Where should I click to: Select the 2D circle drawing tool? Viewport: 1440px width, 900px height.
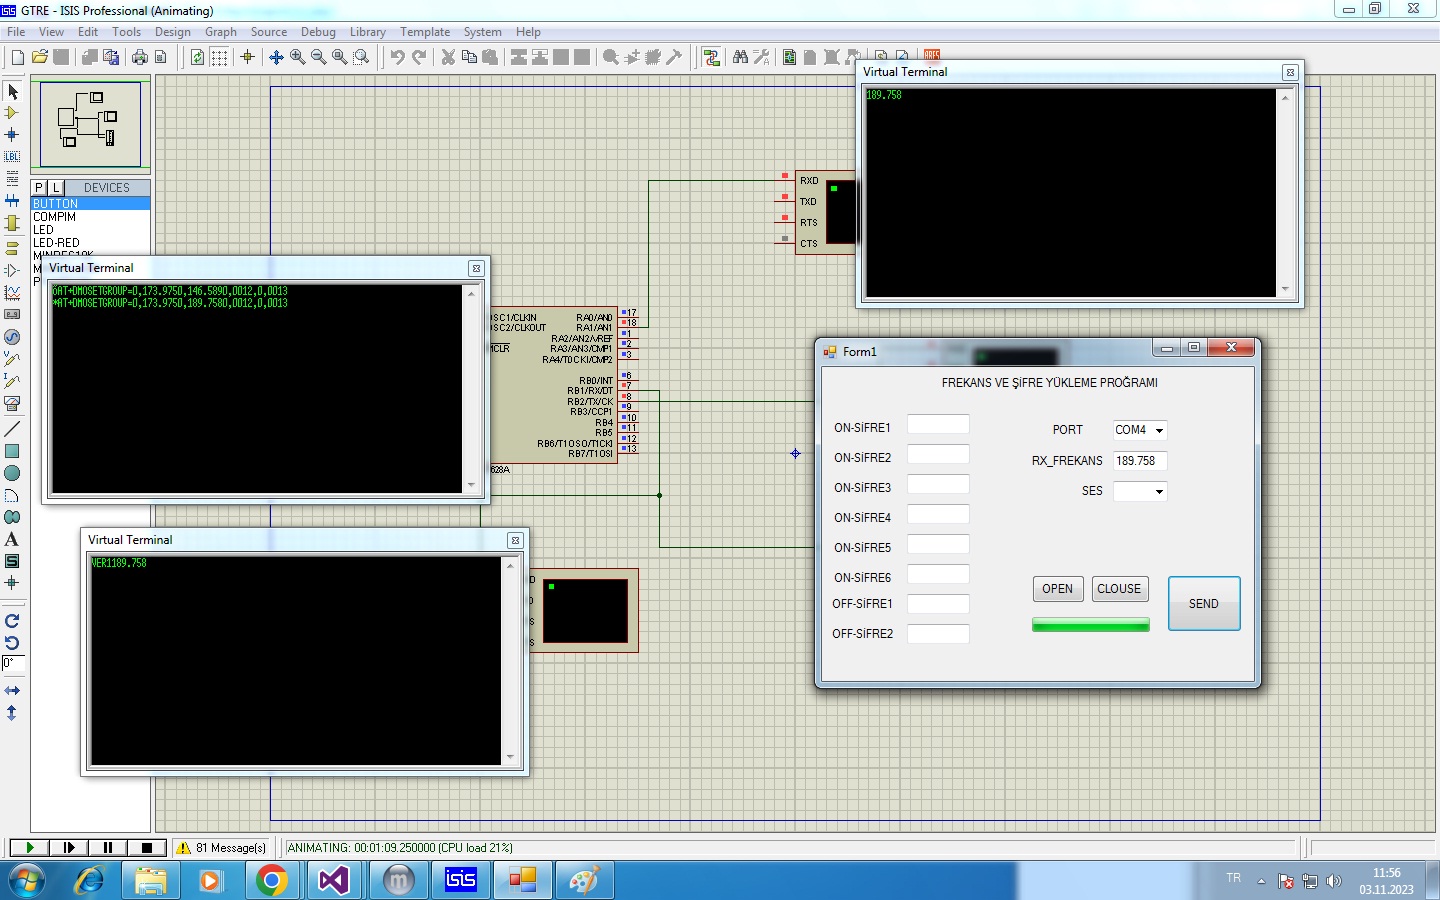(x=12, y=473)
